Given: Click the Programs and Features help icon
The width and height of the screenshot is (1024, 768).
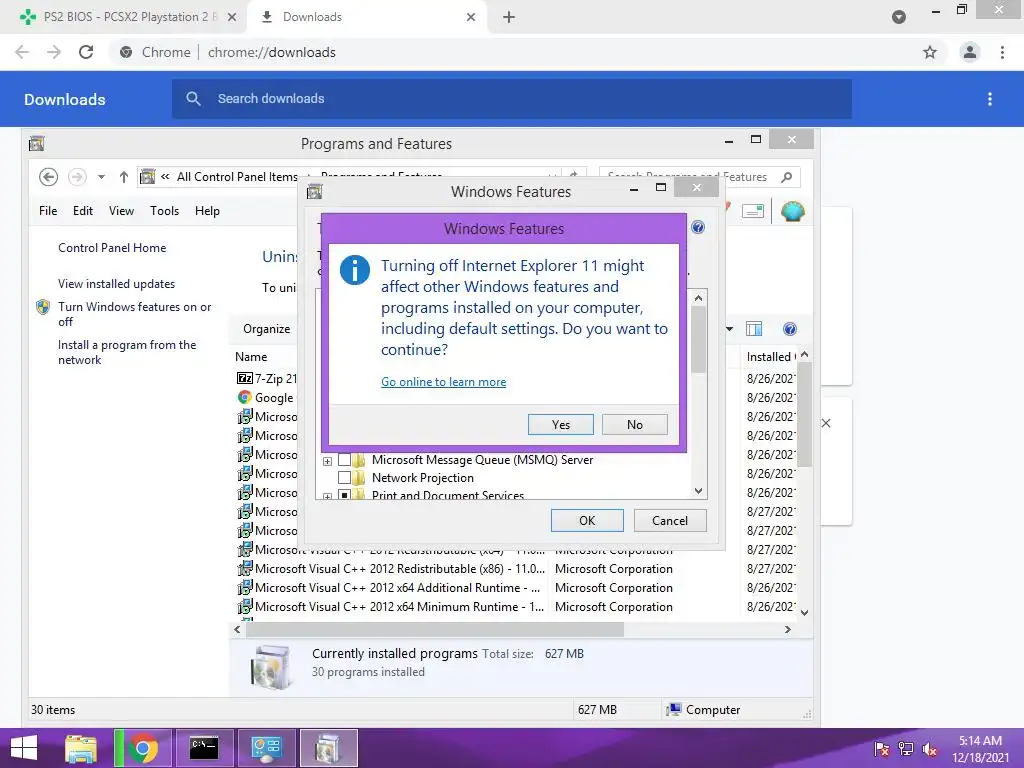Looking at the screenshot, I should point(790,329).
